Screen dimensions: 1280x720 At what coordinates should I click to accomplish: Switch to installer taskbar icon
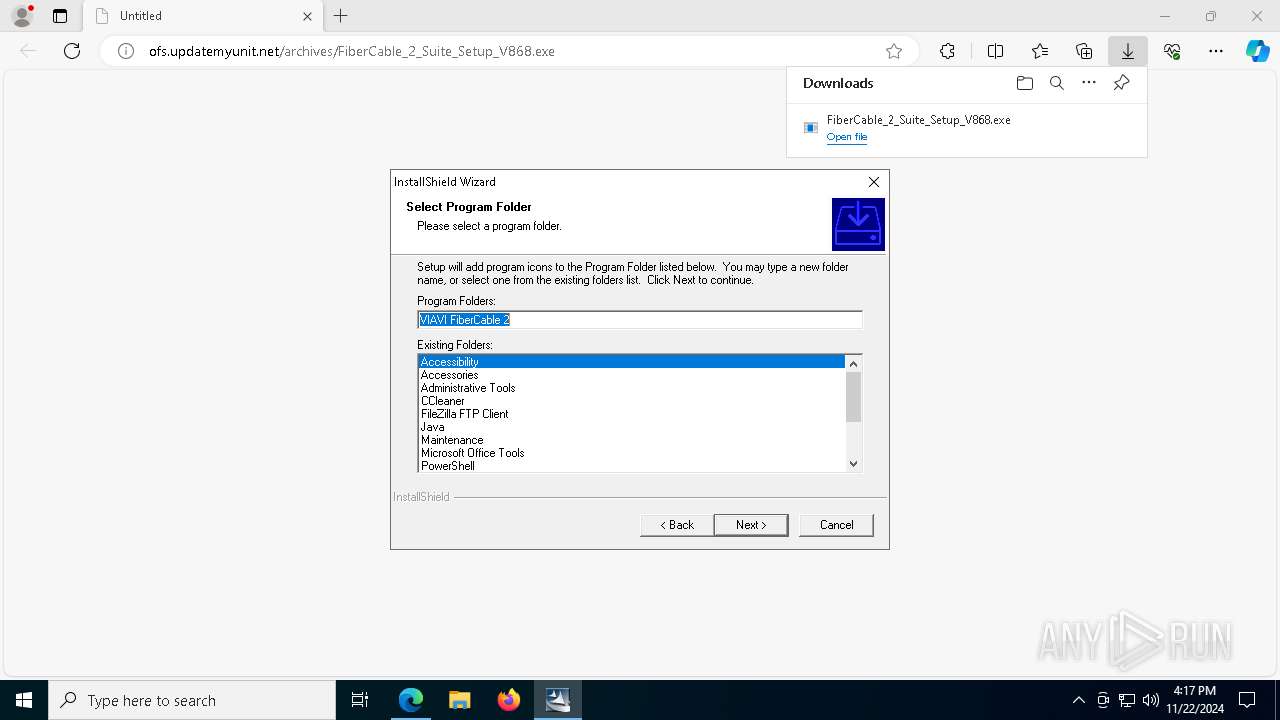[557, 700]
